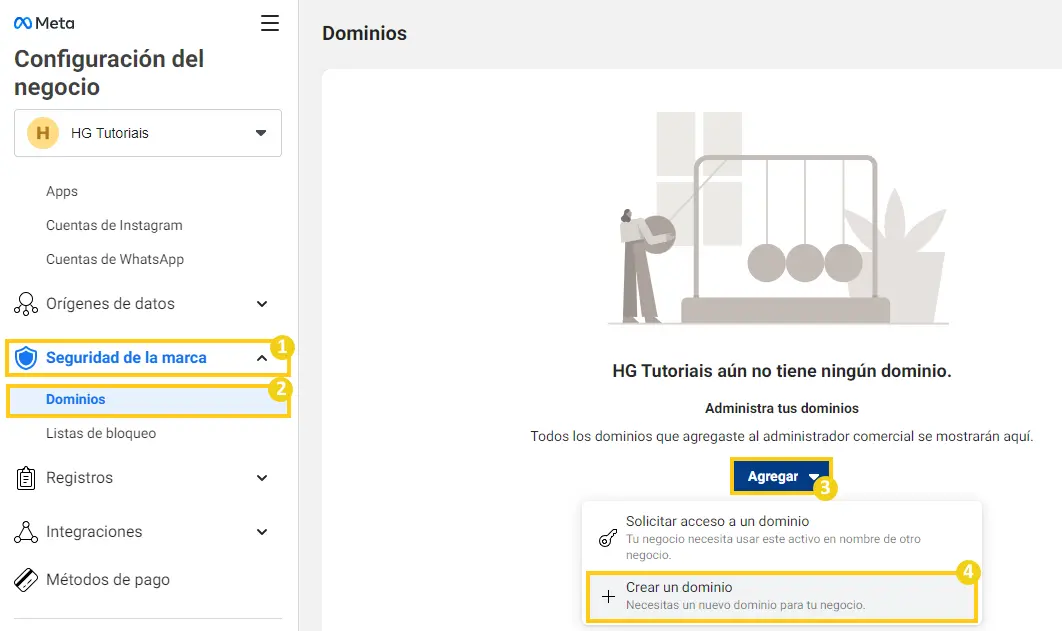Click the Orígenes de datos label

point(110,304)
